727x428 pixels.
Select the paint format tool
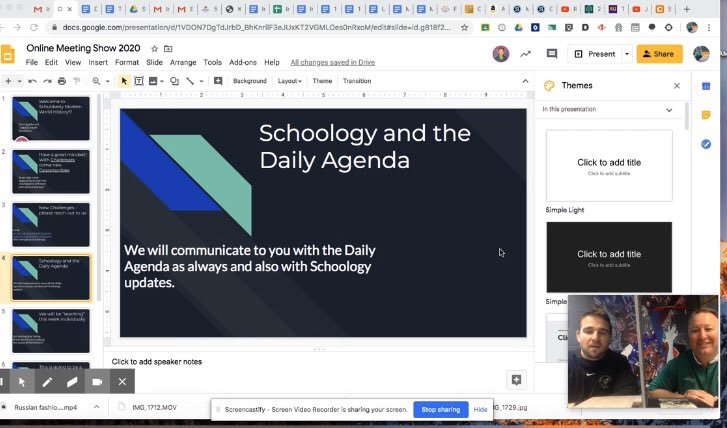pos(77,81)
